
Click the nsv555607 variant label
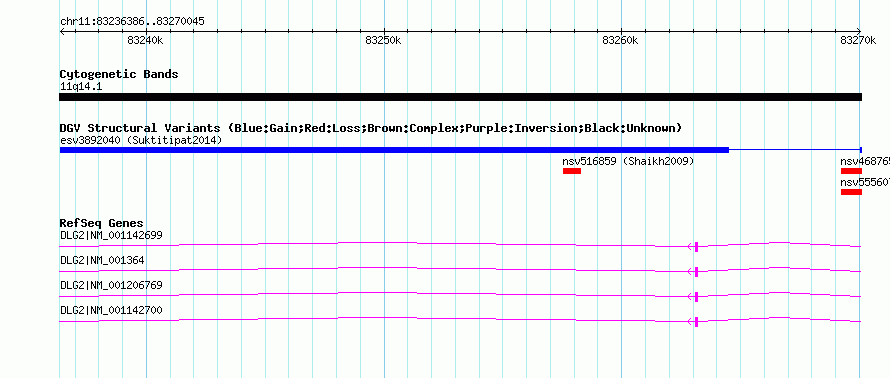865,183
